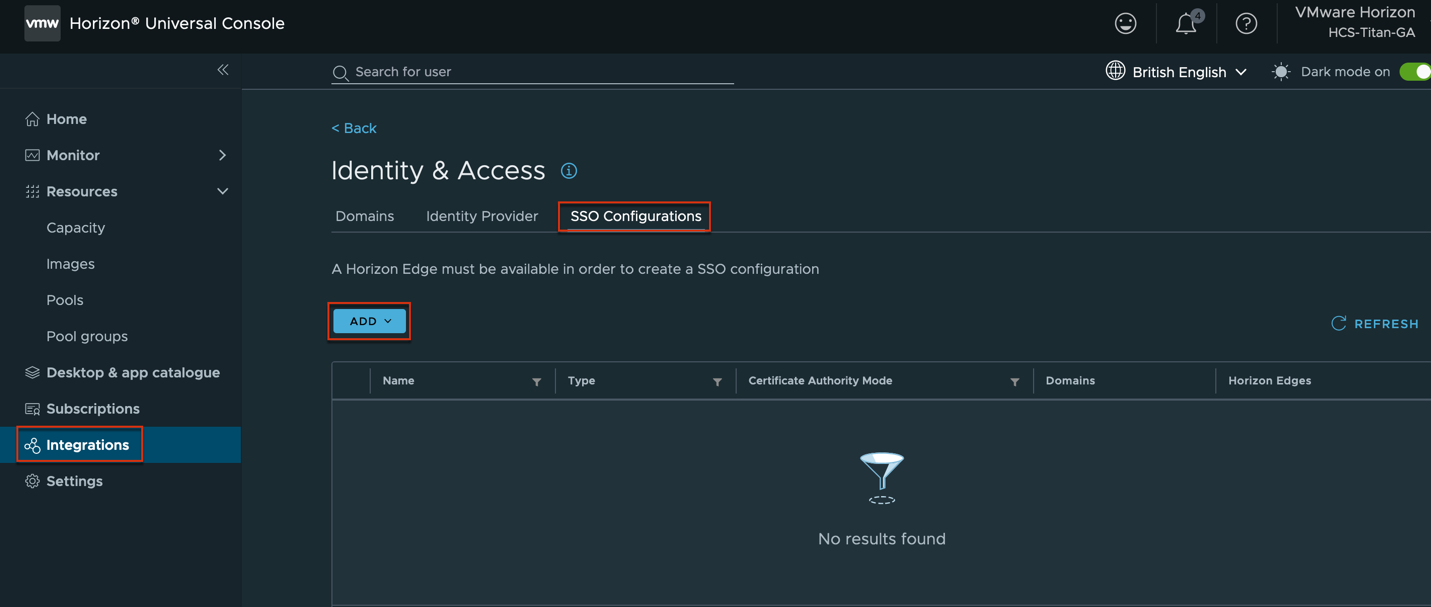The width and height of the screenshot is (1431, 607).
Task: Select the SSO Configurations tab
Action: pyautogui.click(x=636, y=216)
